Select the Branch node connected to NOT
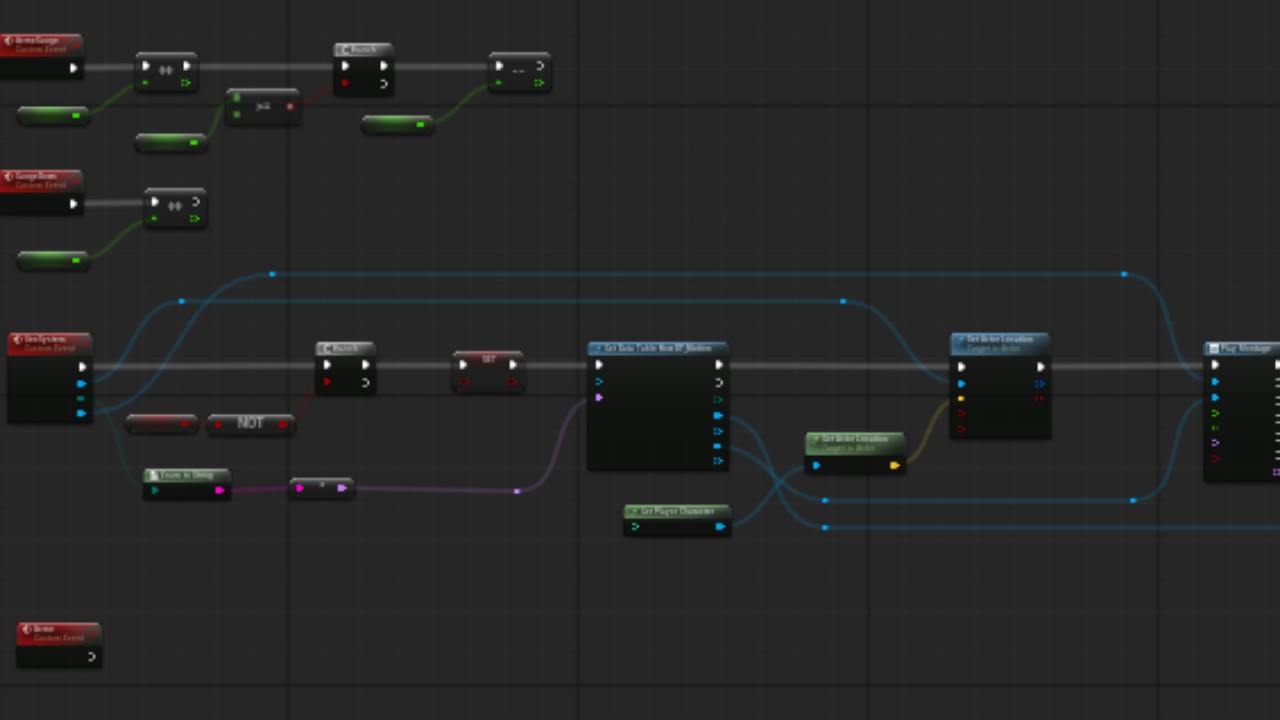The width and height of the screenshot is (1280, 720). point(345,349)
